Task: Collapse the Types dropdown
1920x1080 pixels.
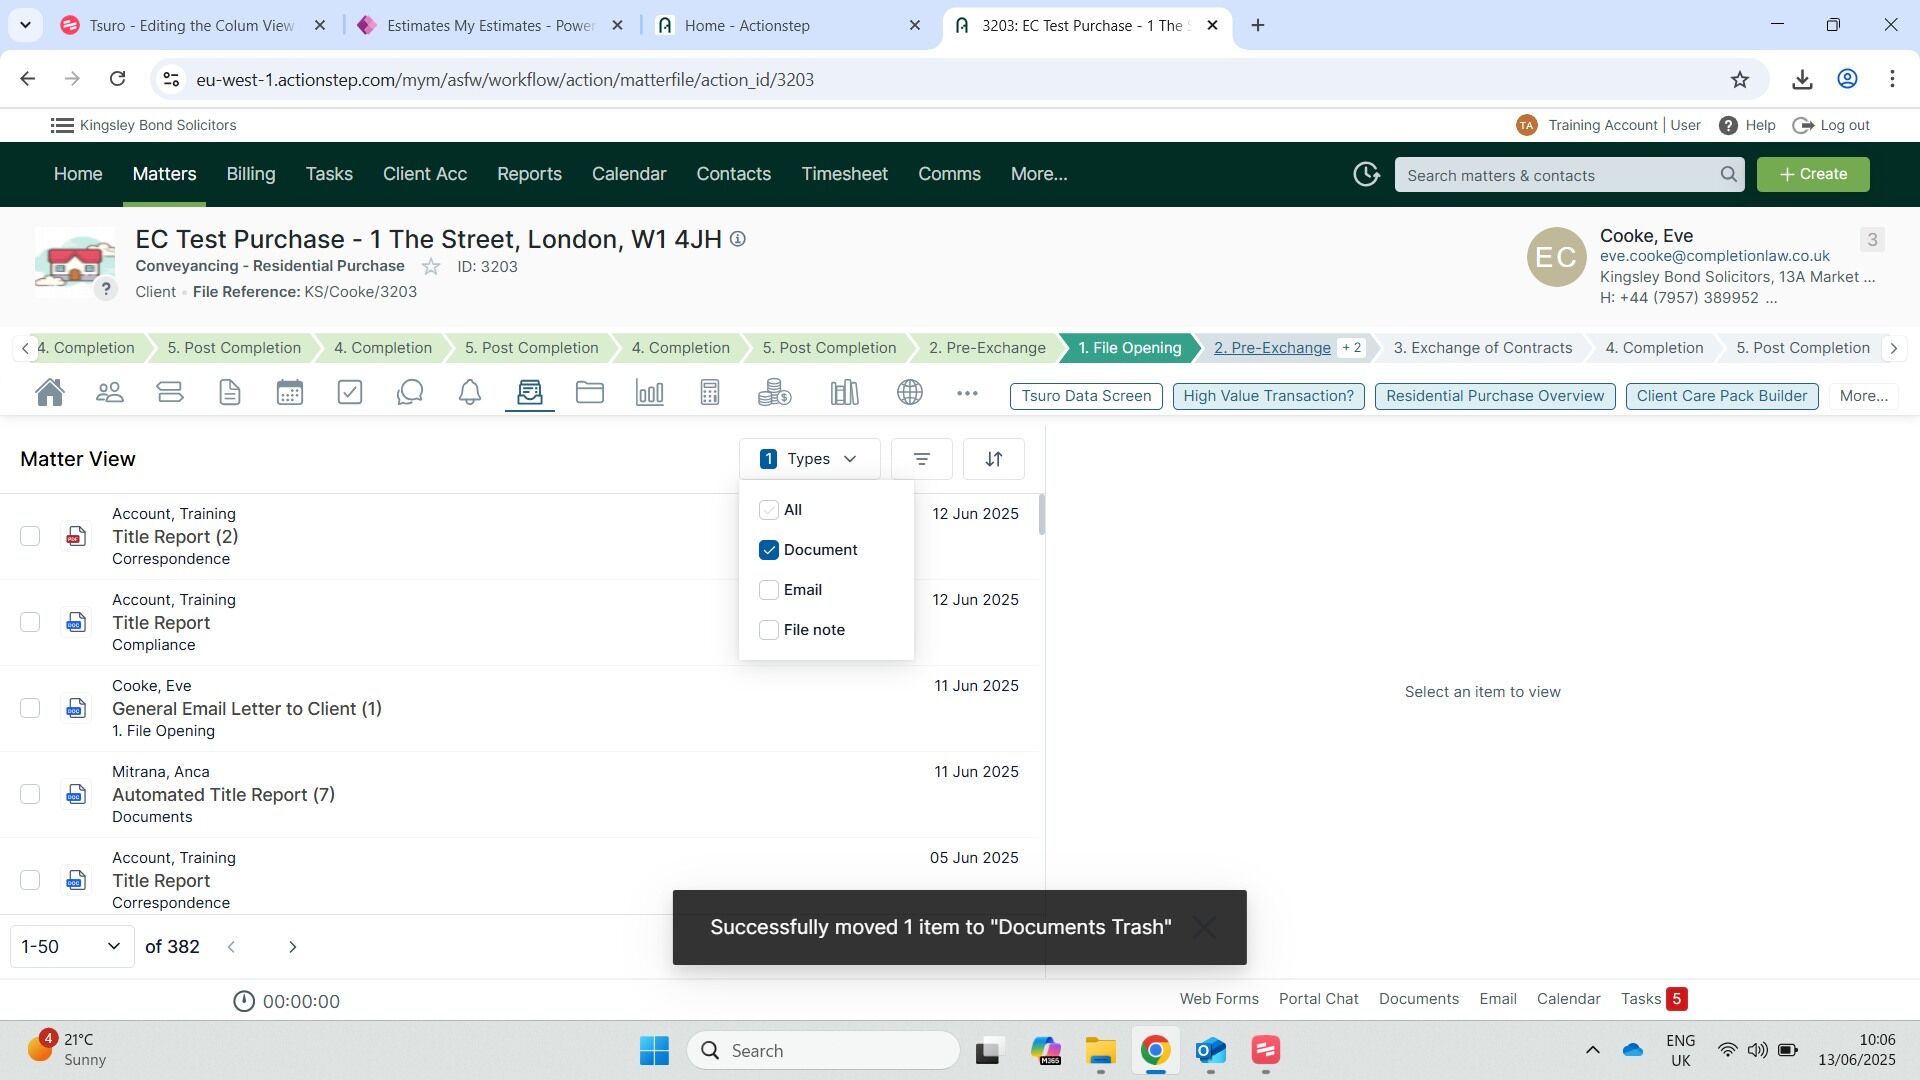Action: click(x=809, y=459)
